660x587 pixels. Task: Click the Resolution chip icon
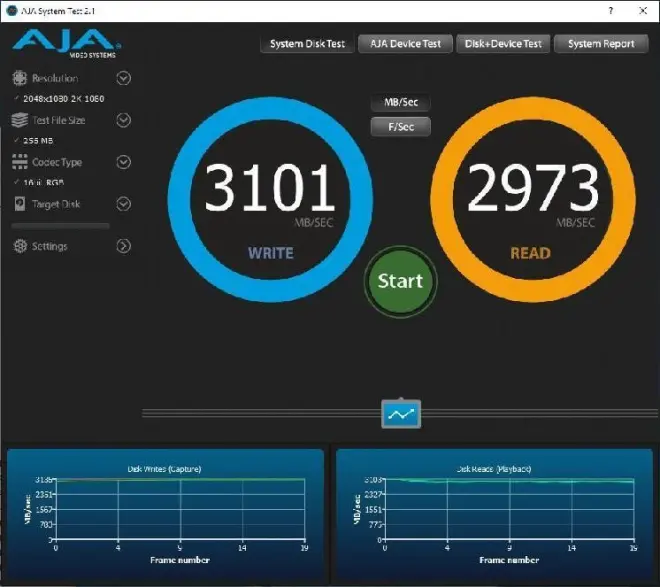pos(20,79)
